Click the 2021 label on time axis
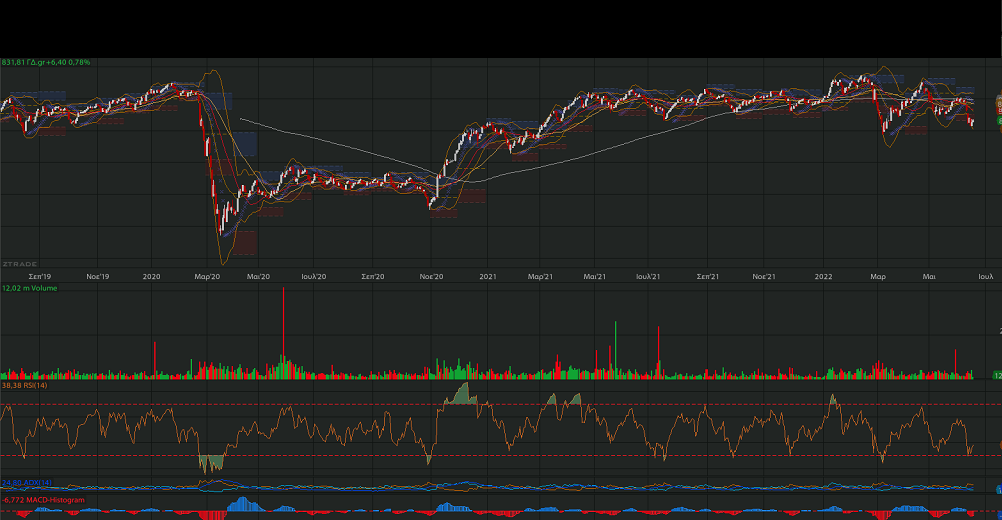The width and height of the screenshot is (1002, 520). tap(488, 275)
